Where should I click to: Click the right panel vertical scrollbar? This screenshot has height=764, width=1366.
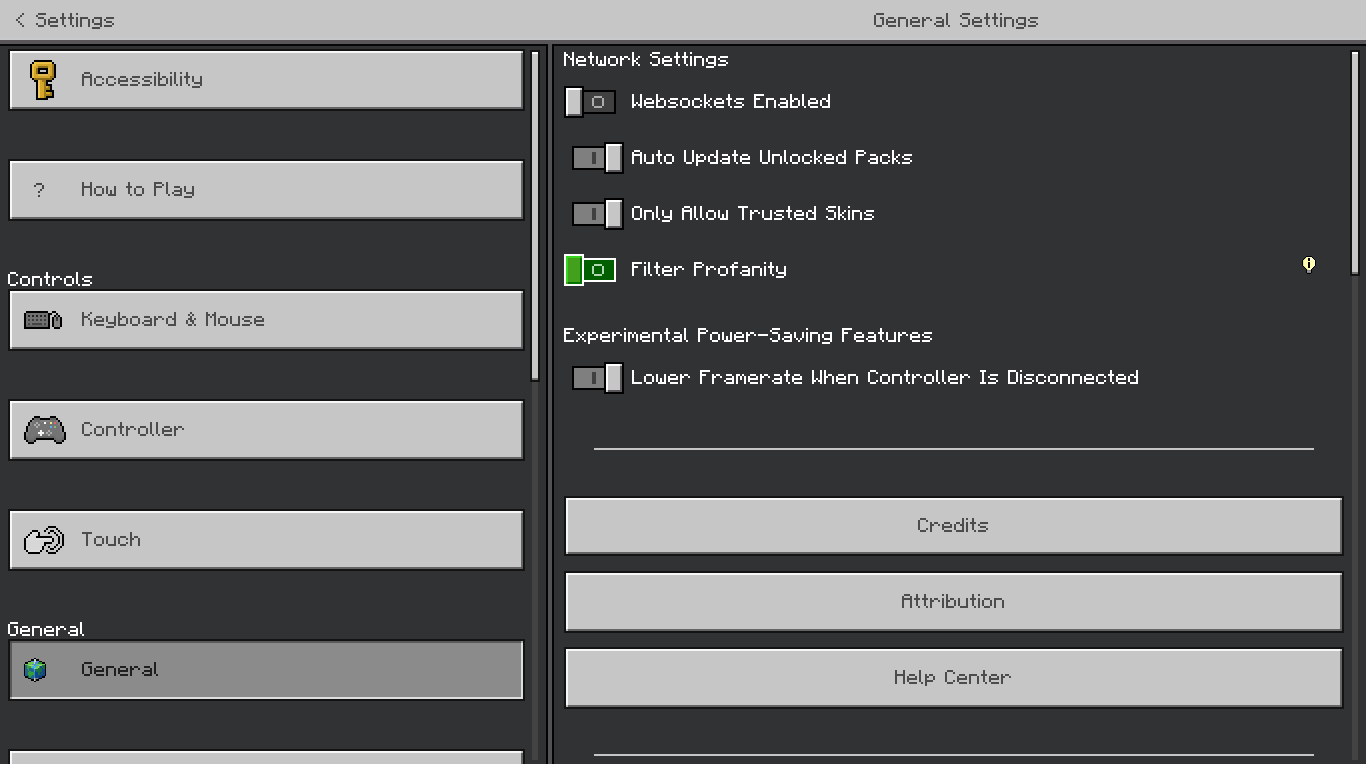click(x=1356, y=160)
